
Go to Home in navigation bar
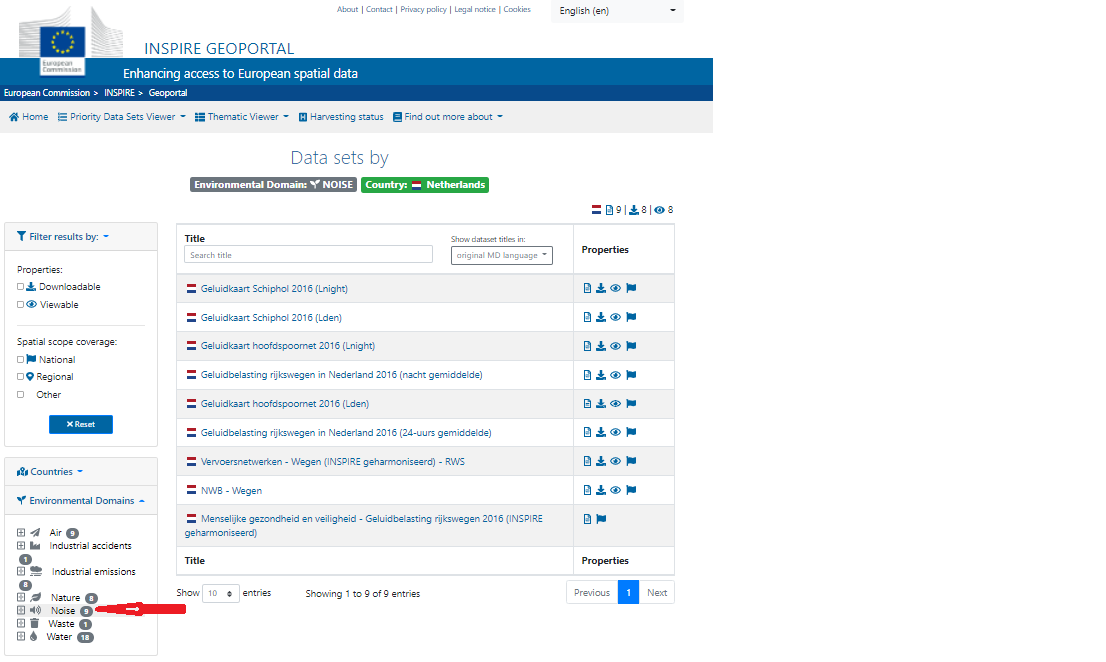pyautogui.click(x=29, y=117)
